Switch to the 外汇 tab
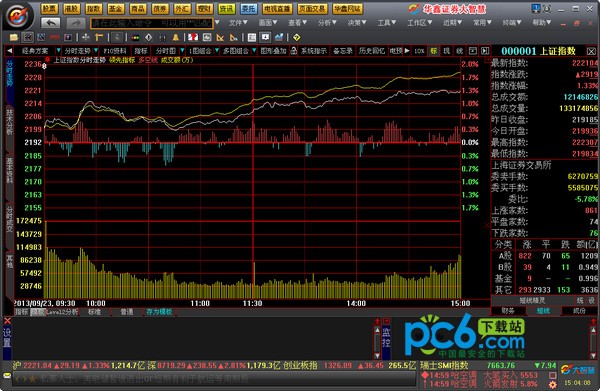The height and width of the screenshot is (391, 600). (x=182, y=8)
